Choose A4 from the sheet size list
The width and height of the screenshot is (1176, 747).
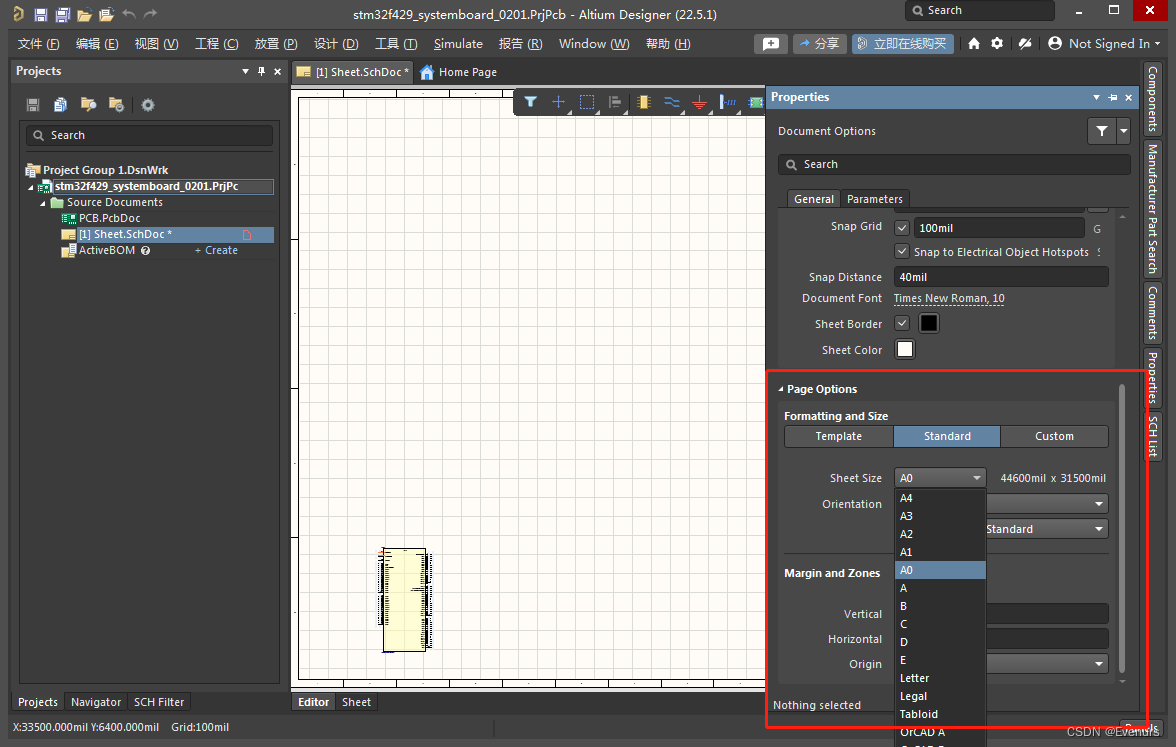tap(940, 498)
